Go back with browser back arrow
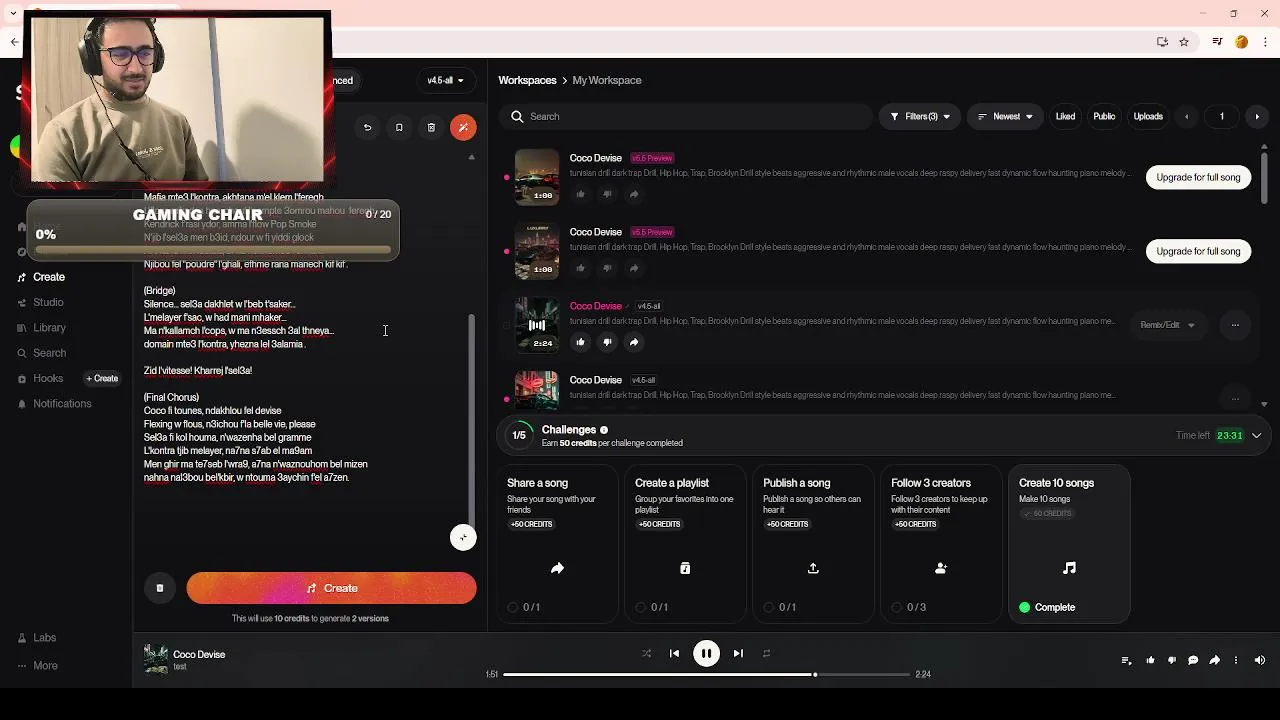1280x720 pixels. [x=14, y=42]
